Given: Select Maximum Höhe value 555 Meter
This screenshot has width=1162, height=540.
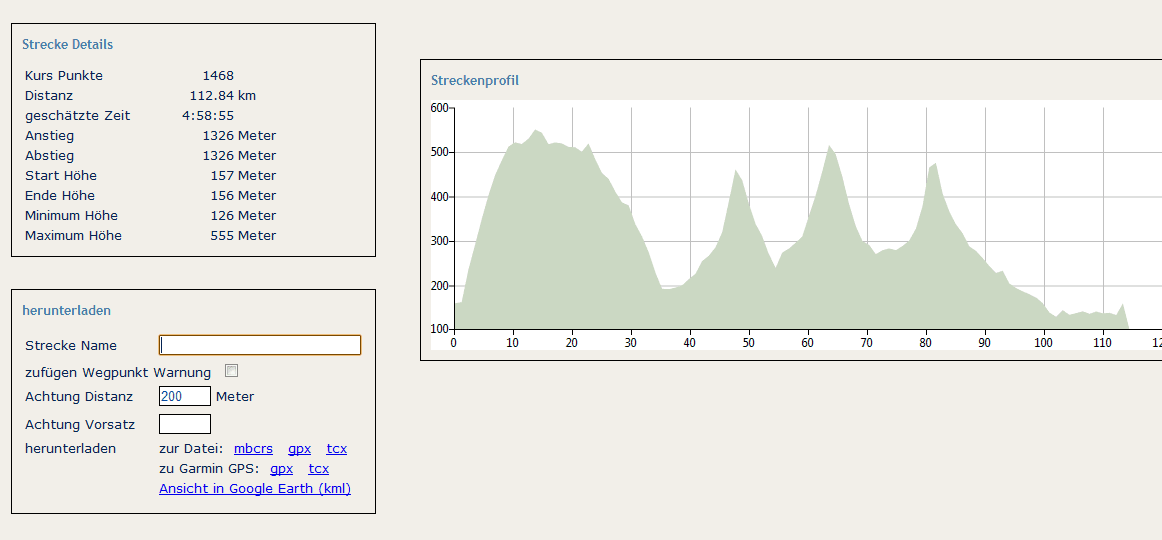Looking at the screenshot, I should pos(243,236).
